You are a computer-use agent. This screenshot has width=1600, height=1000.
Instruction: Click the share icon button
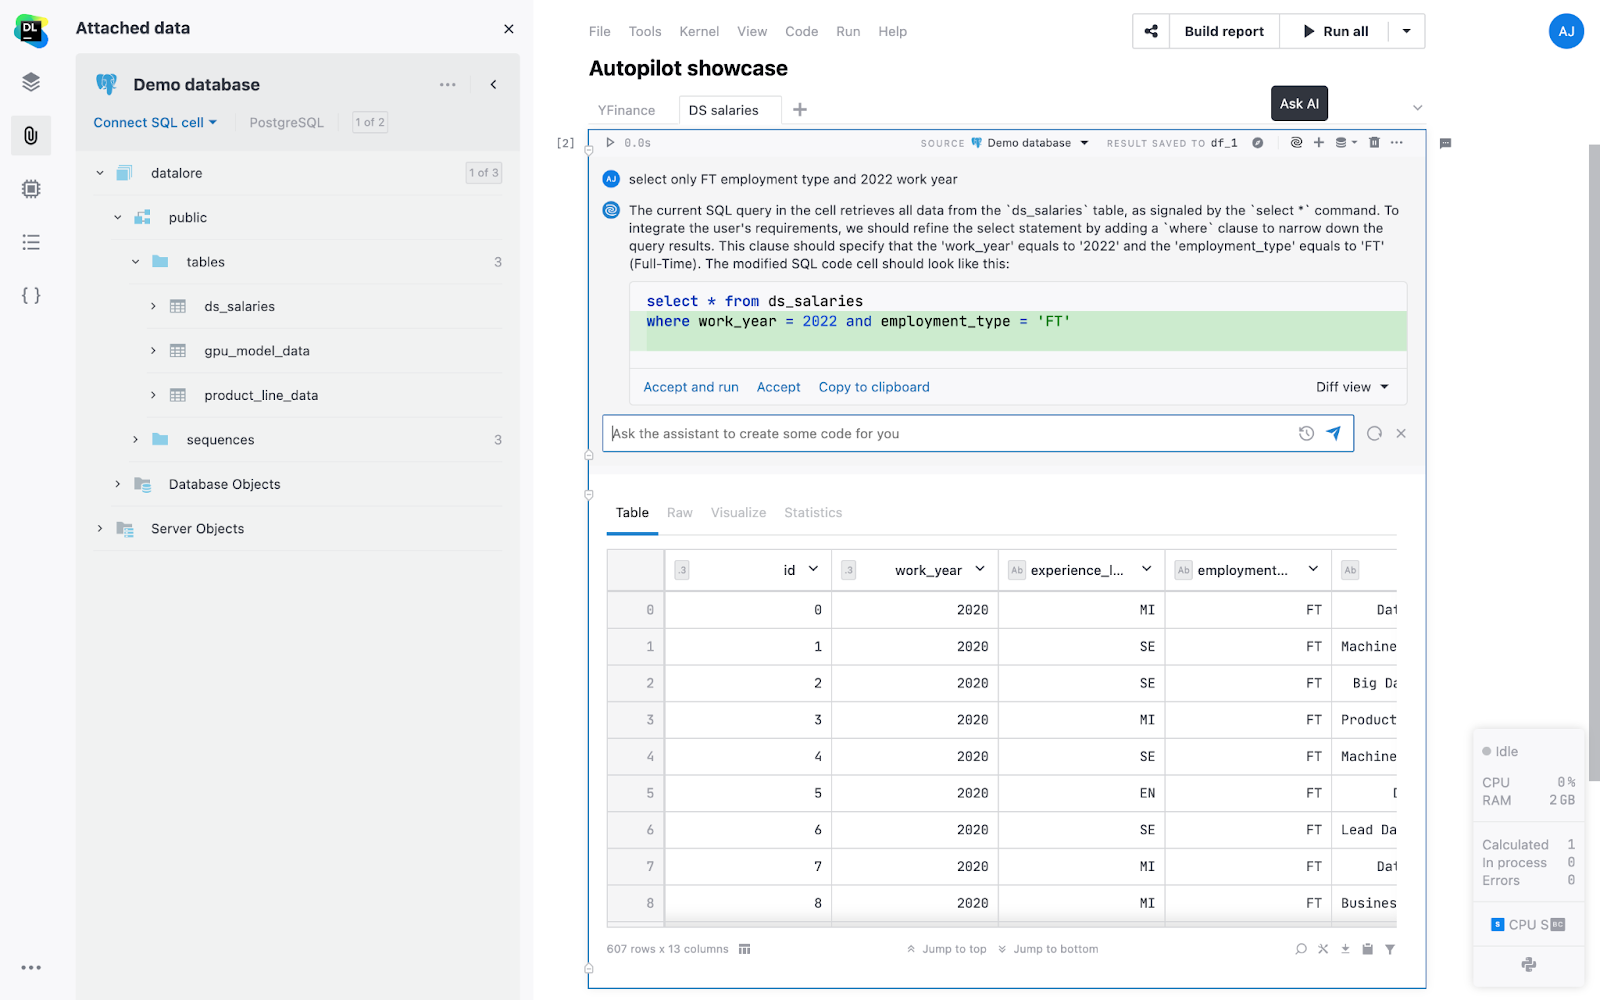tap(1151, 31)
